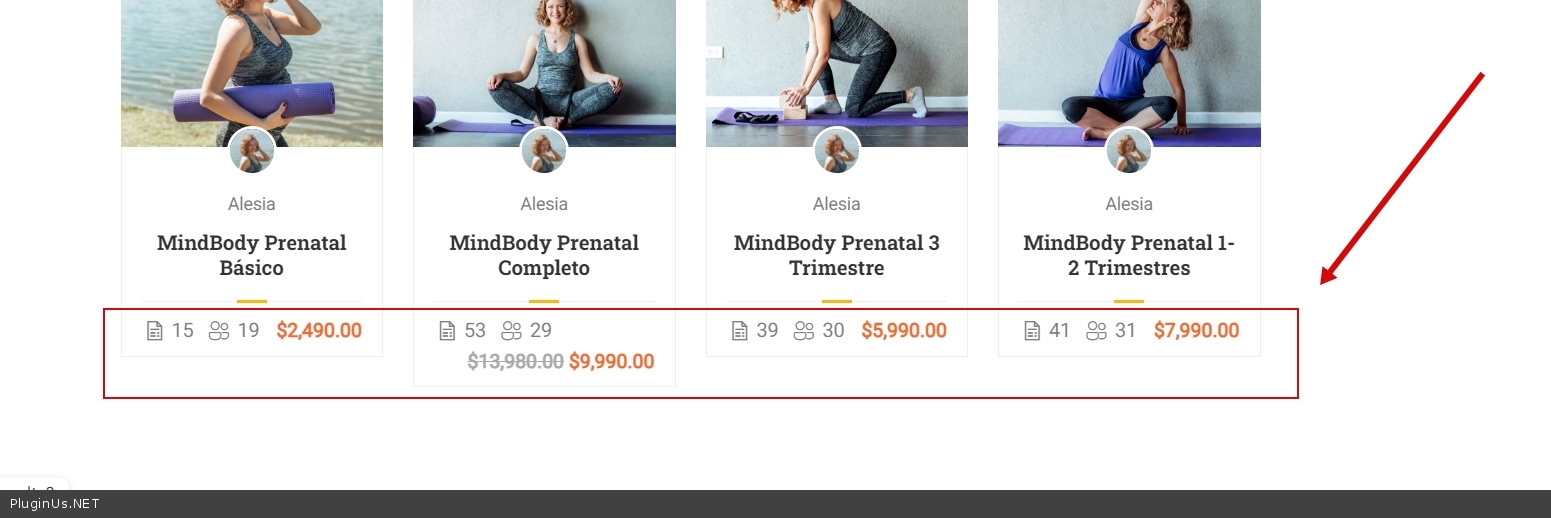Click lessons icon on MindBody Prenatal Completo

[447, 331]
